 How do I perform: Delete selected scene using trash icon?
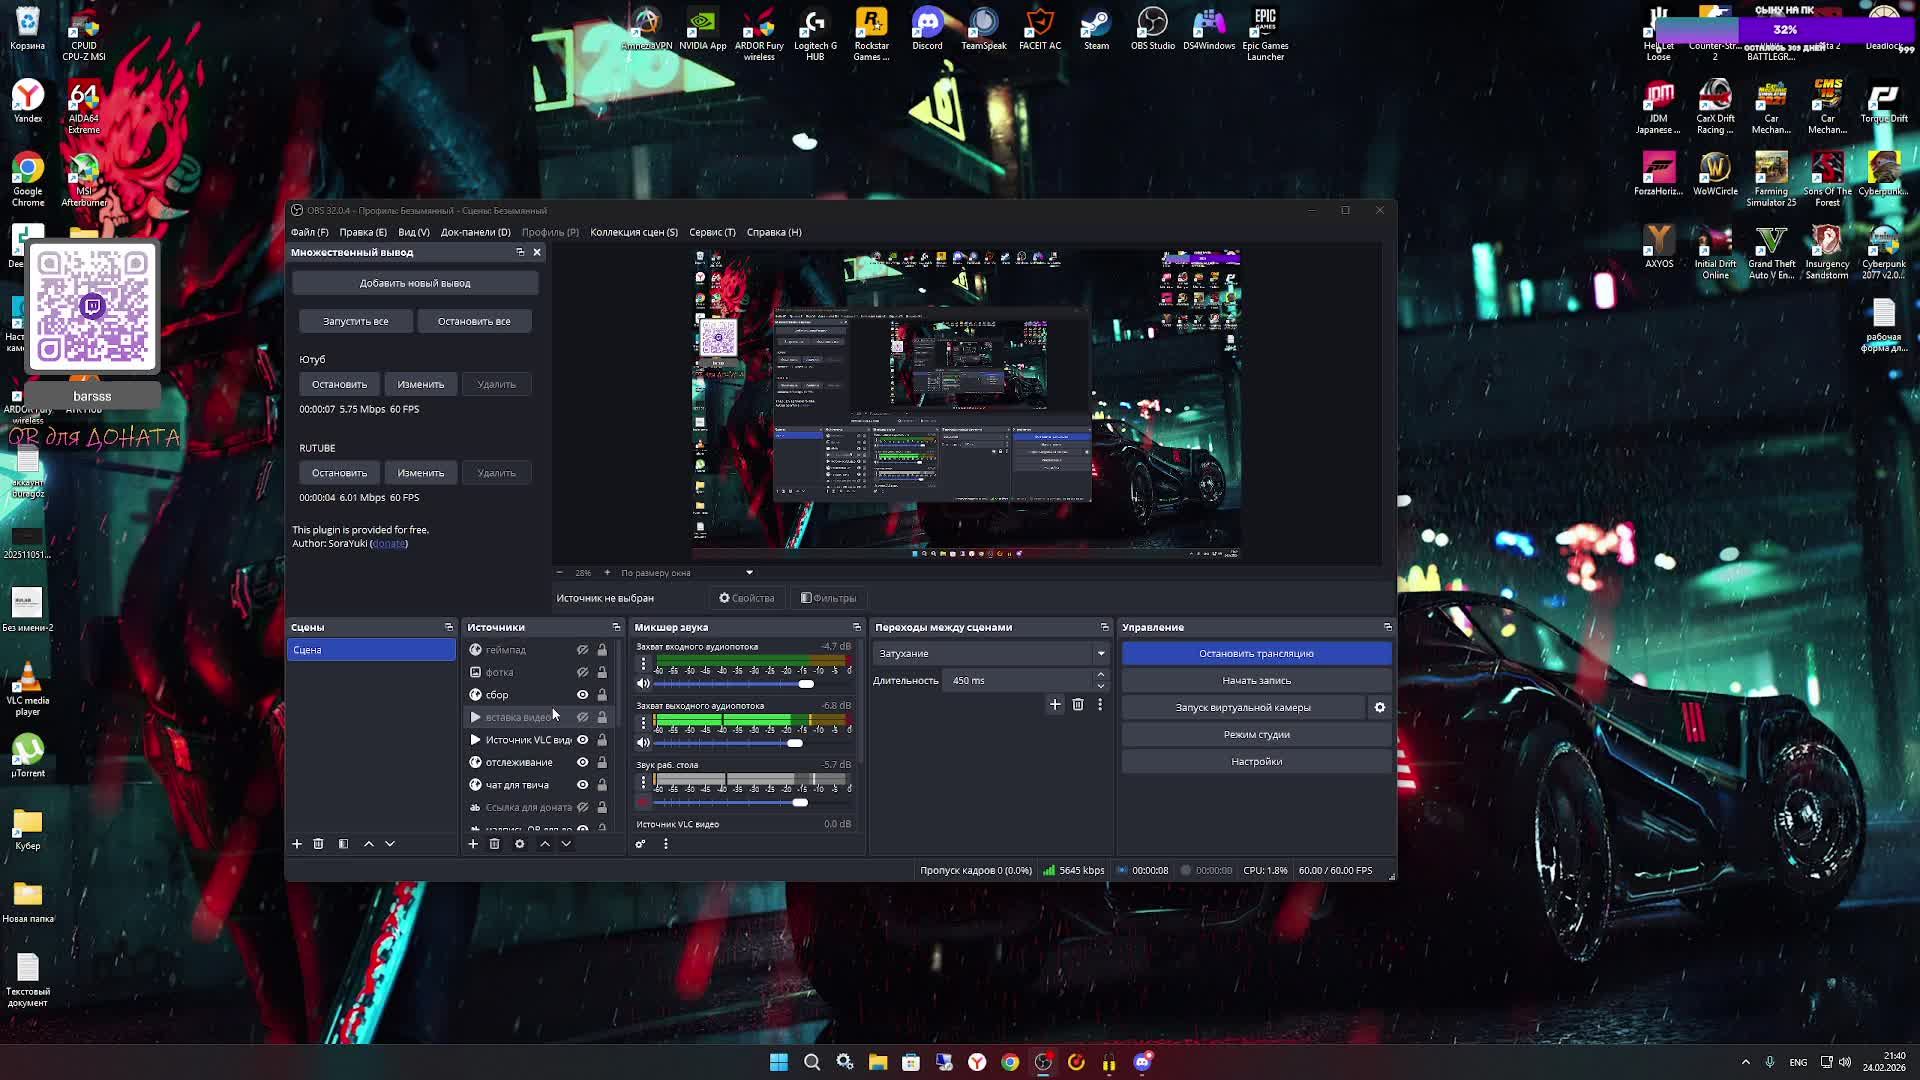[318, 844]
